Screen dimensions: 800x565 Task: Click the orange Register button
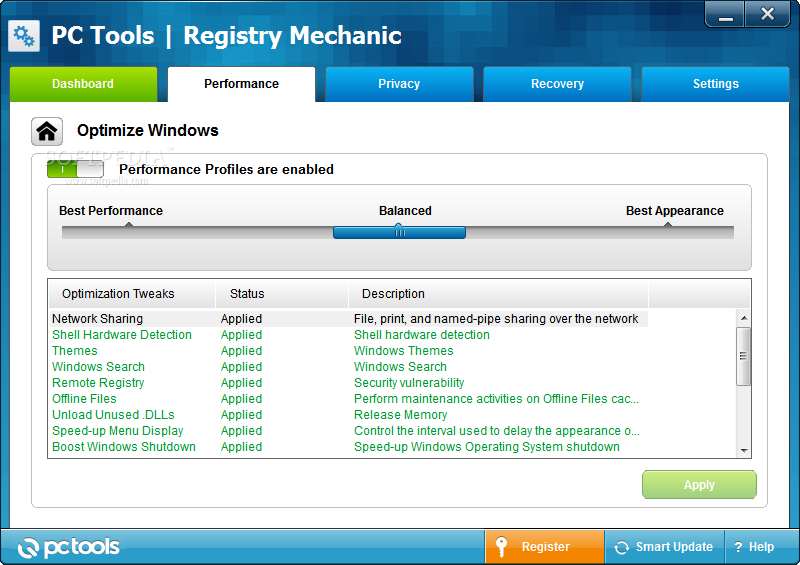544,547
